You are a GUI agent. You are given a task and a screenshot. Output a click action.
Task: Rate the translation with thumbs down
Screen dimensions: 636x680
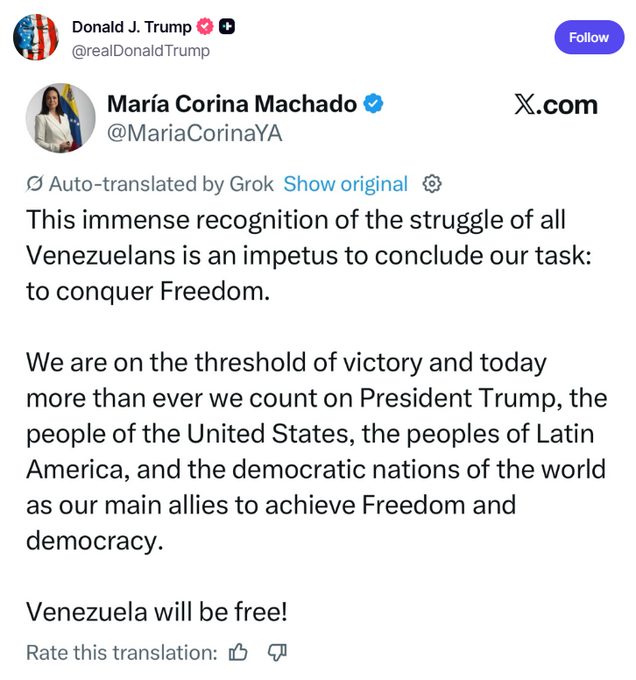coord(277,652)
